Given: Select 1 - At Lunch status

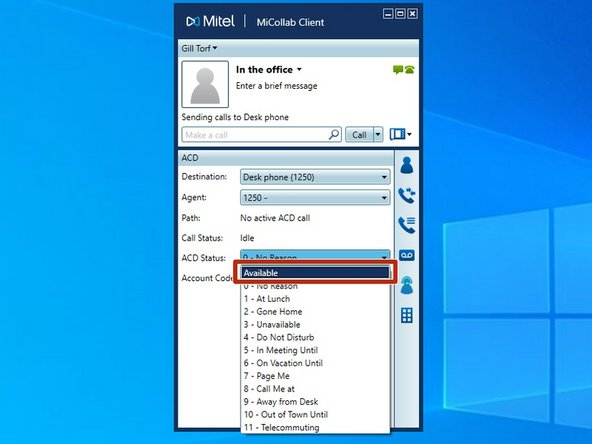Looking at the screenshot, I should (315, 299).
